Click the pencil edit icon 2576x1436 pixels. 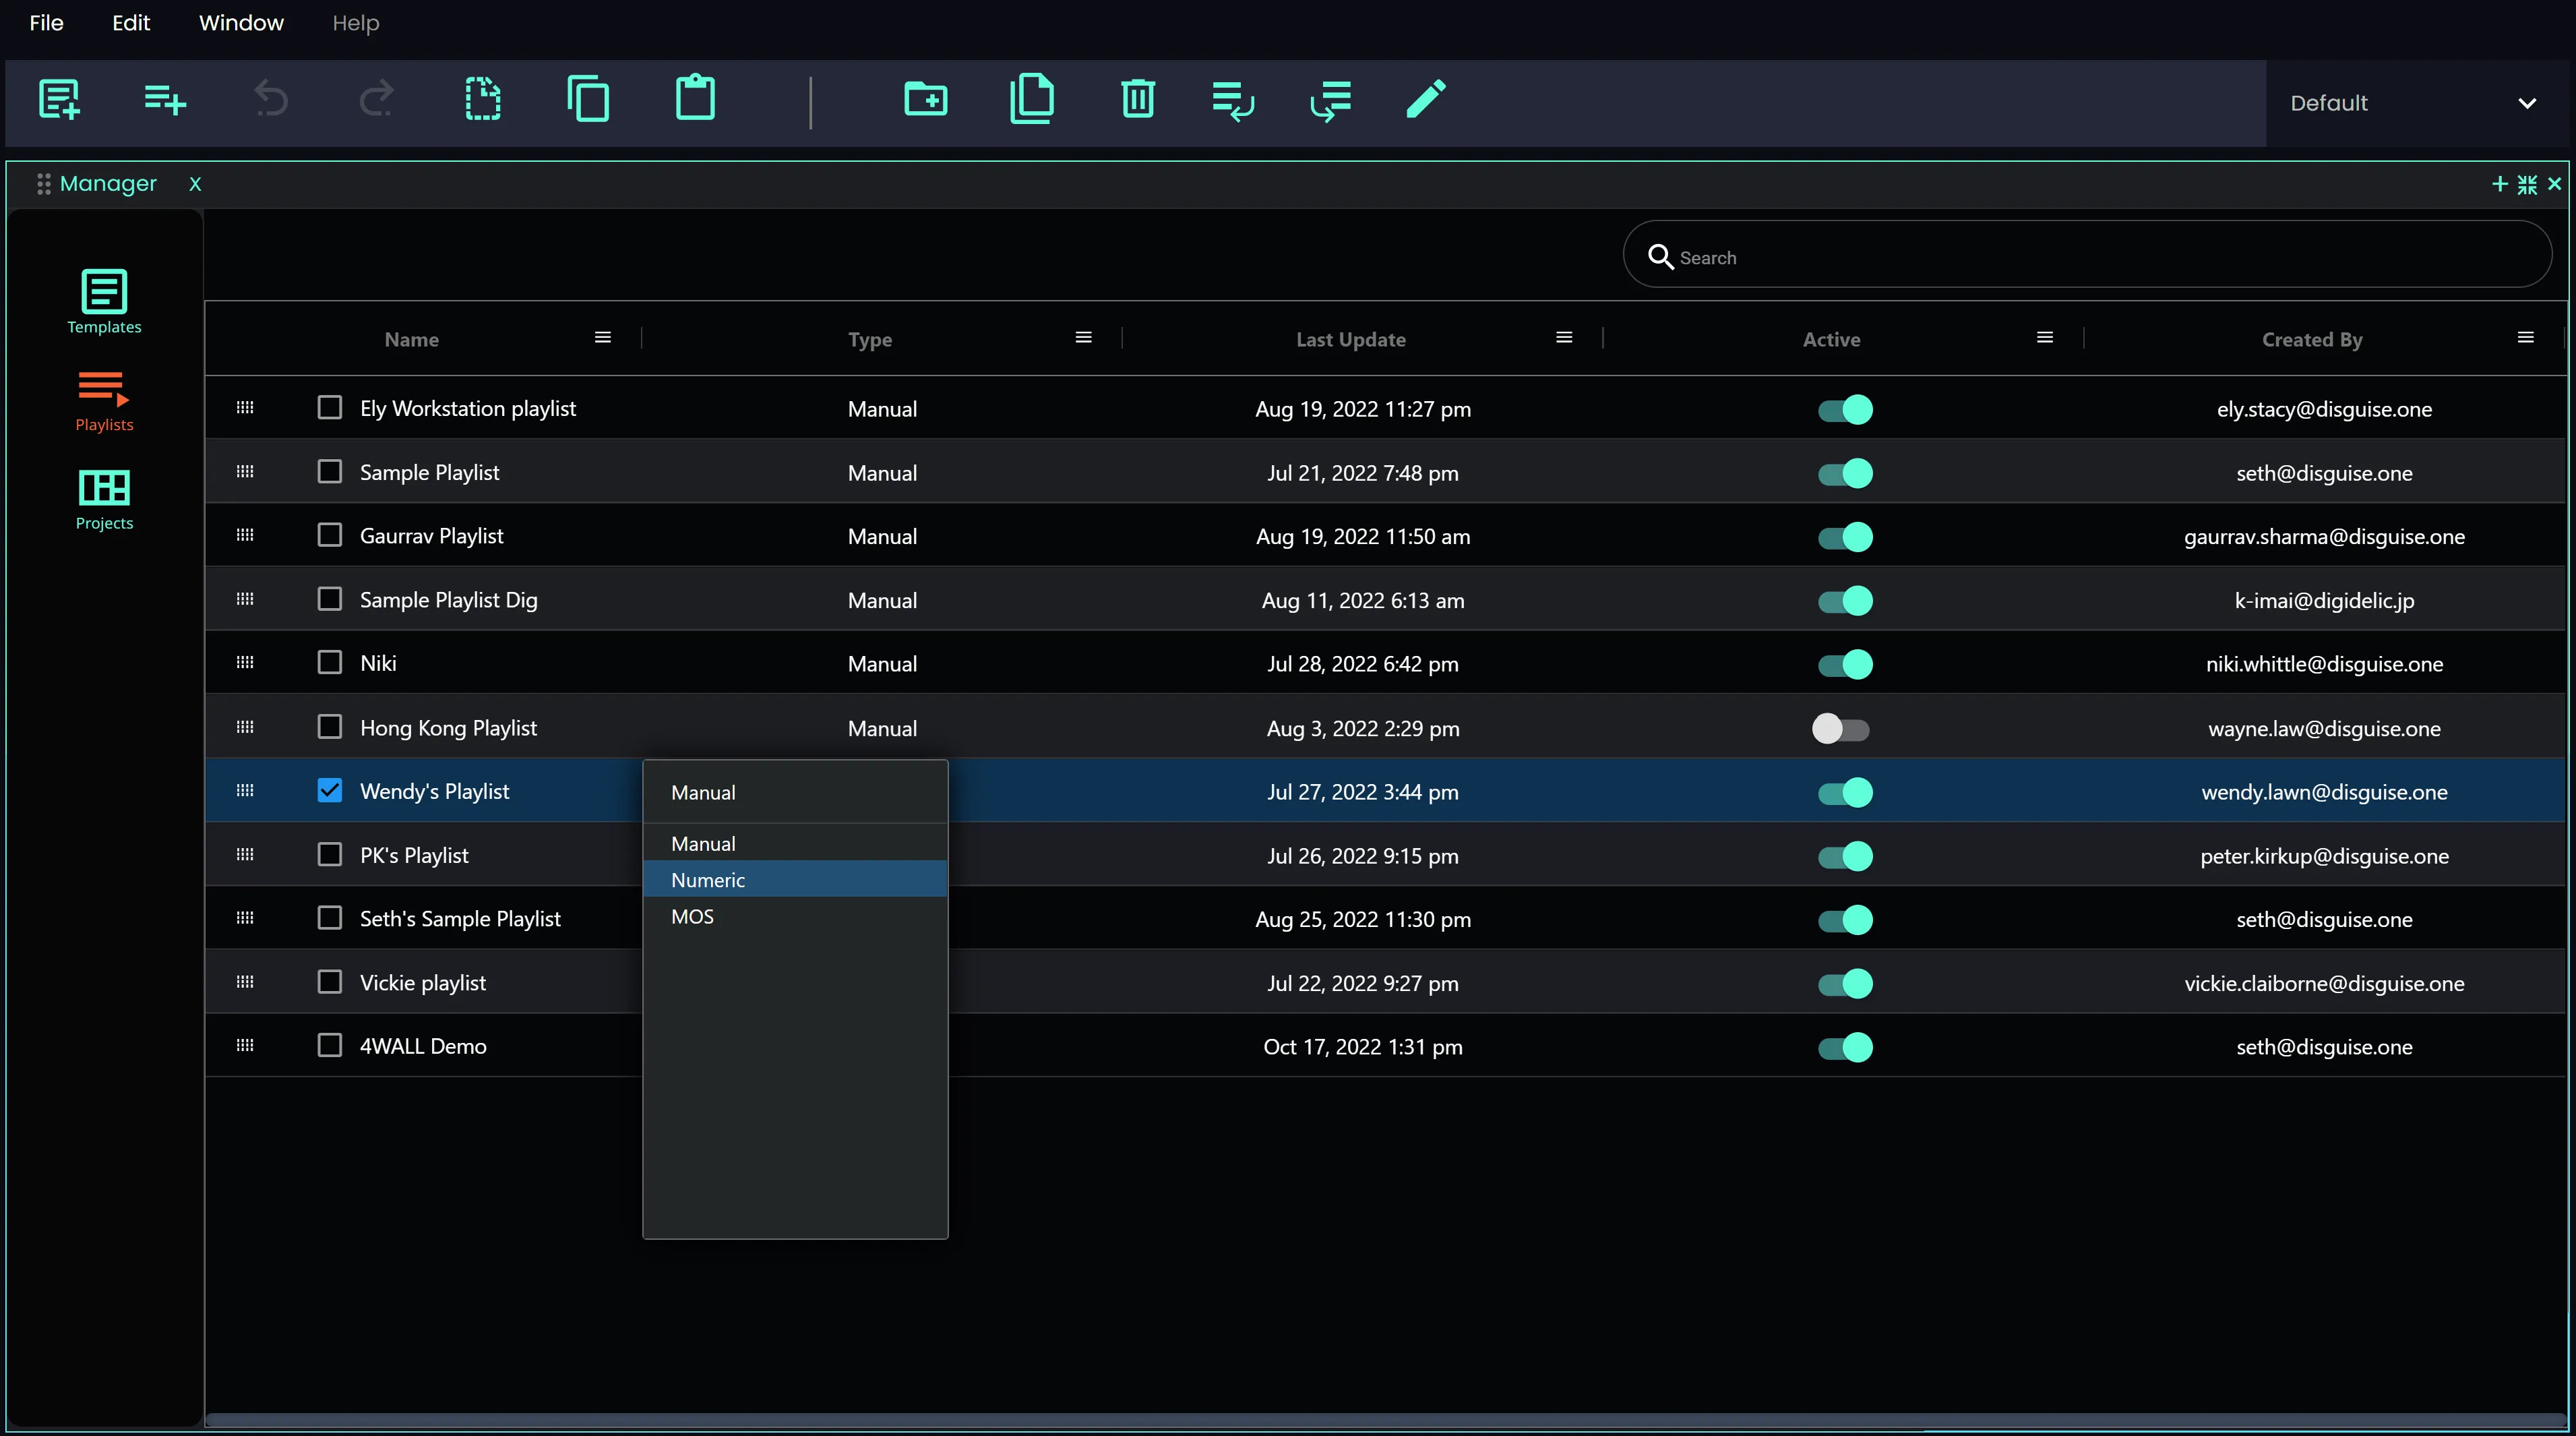tap(1425, 99)
